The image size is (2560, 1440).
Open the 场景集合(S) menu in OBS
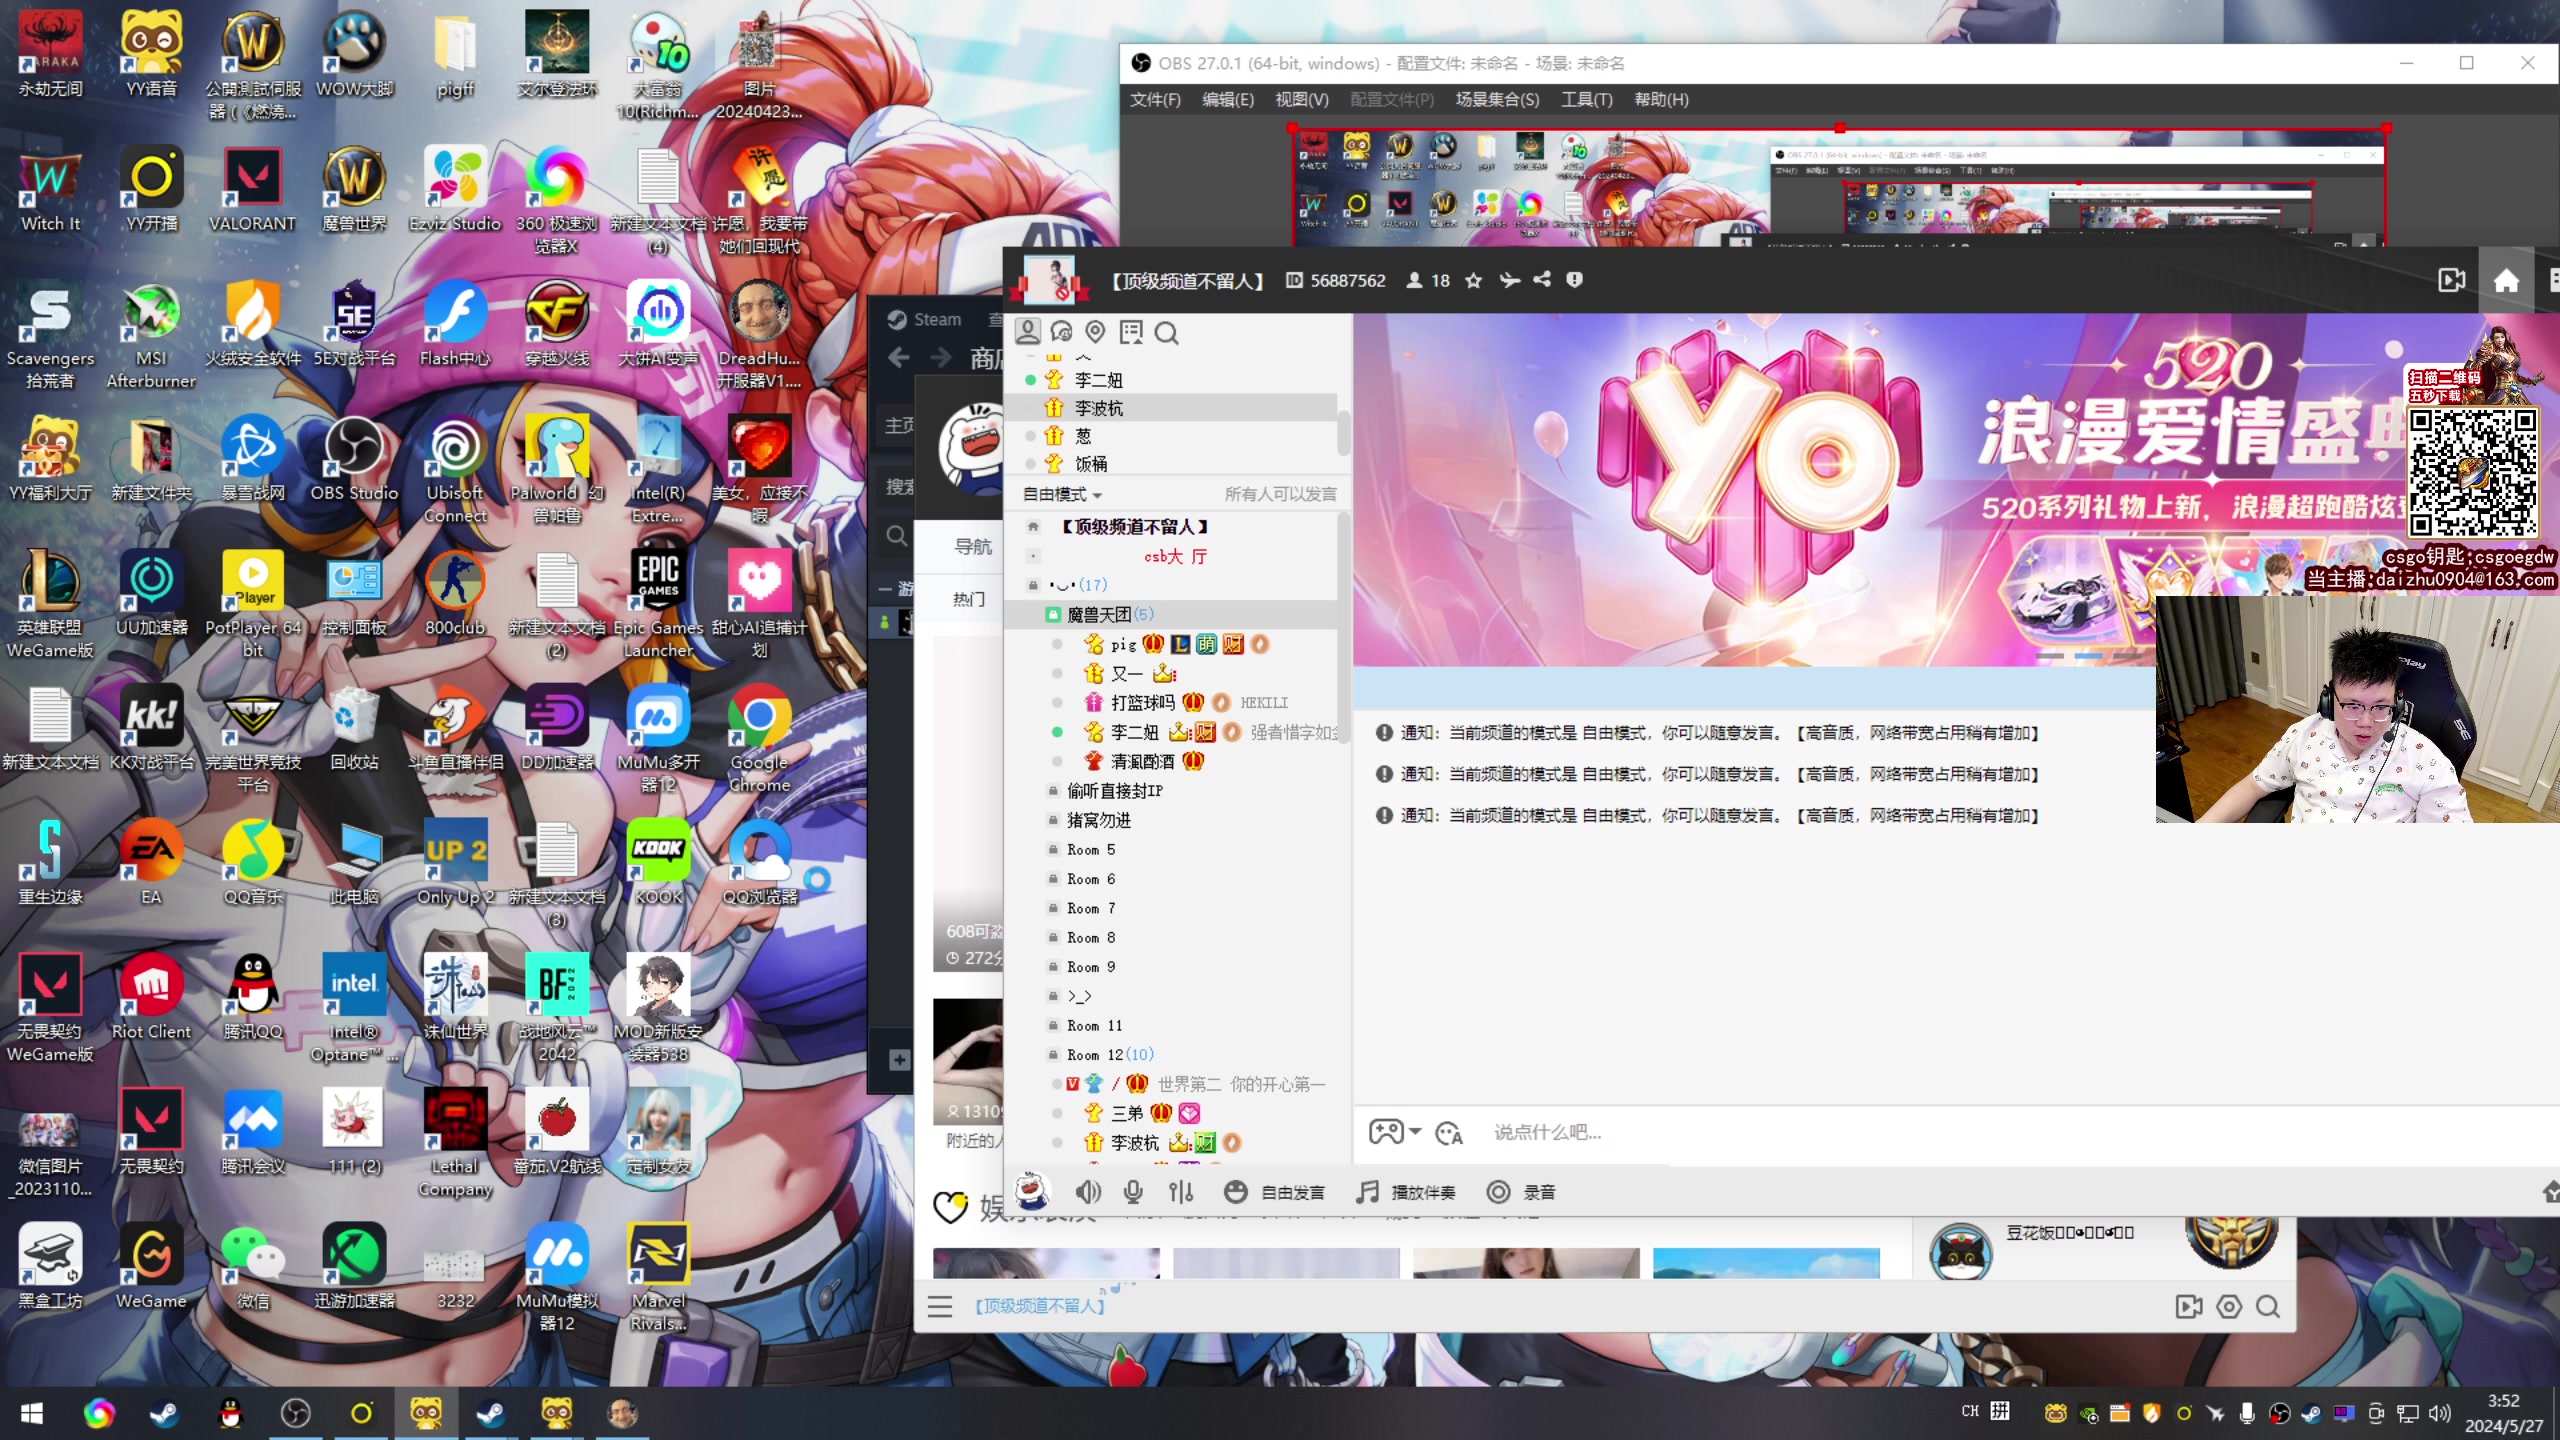click(x=1497, y=99)
